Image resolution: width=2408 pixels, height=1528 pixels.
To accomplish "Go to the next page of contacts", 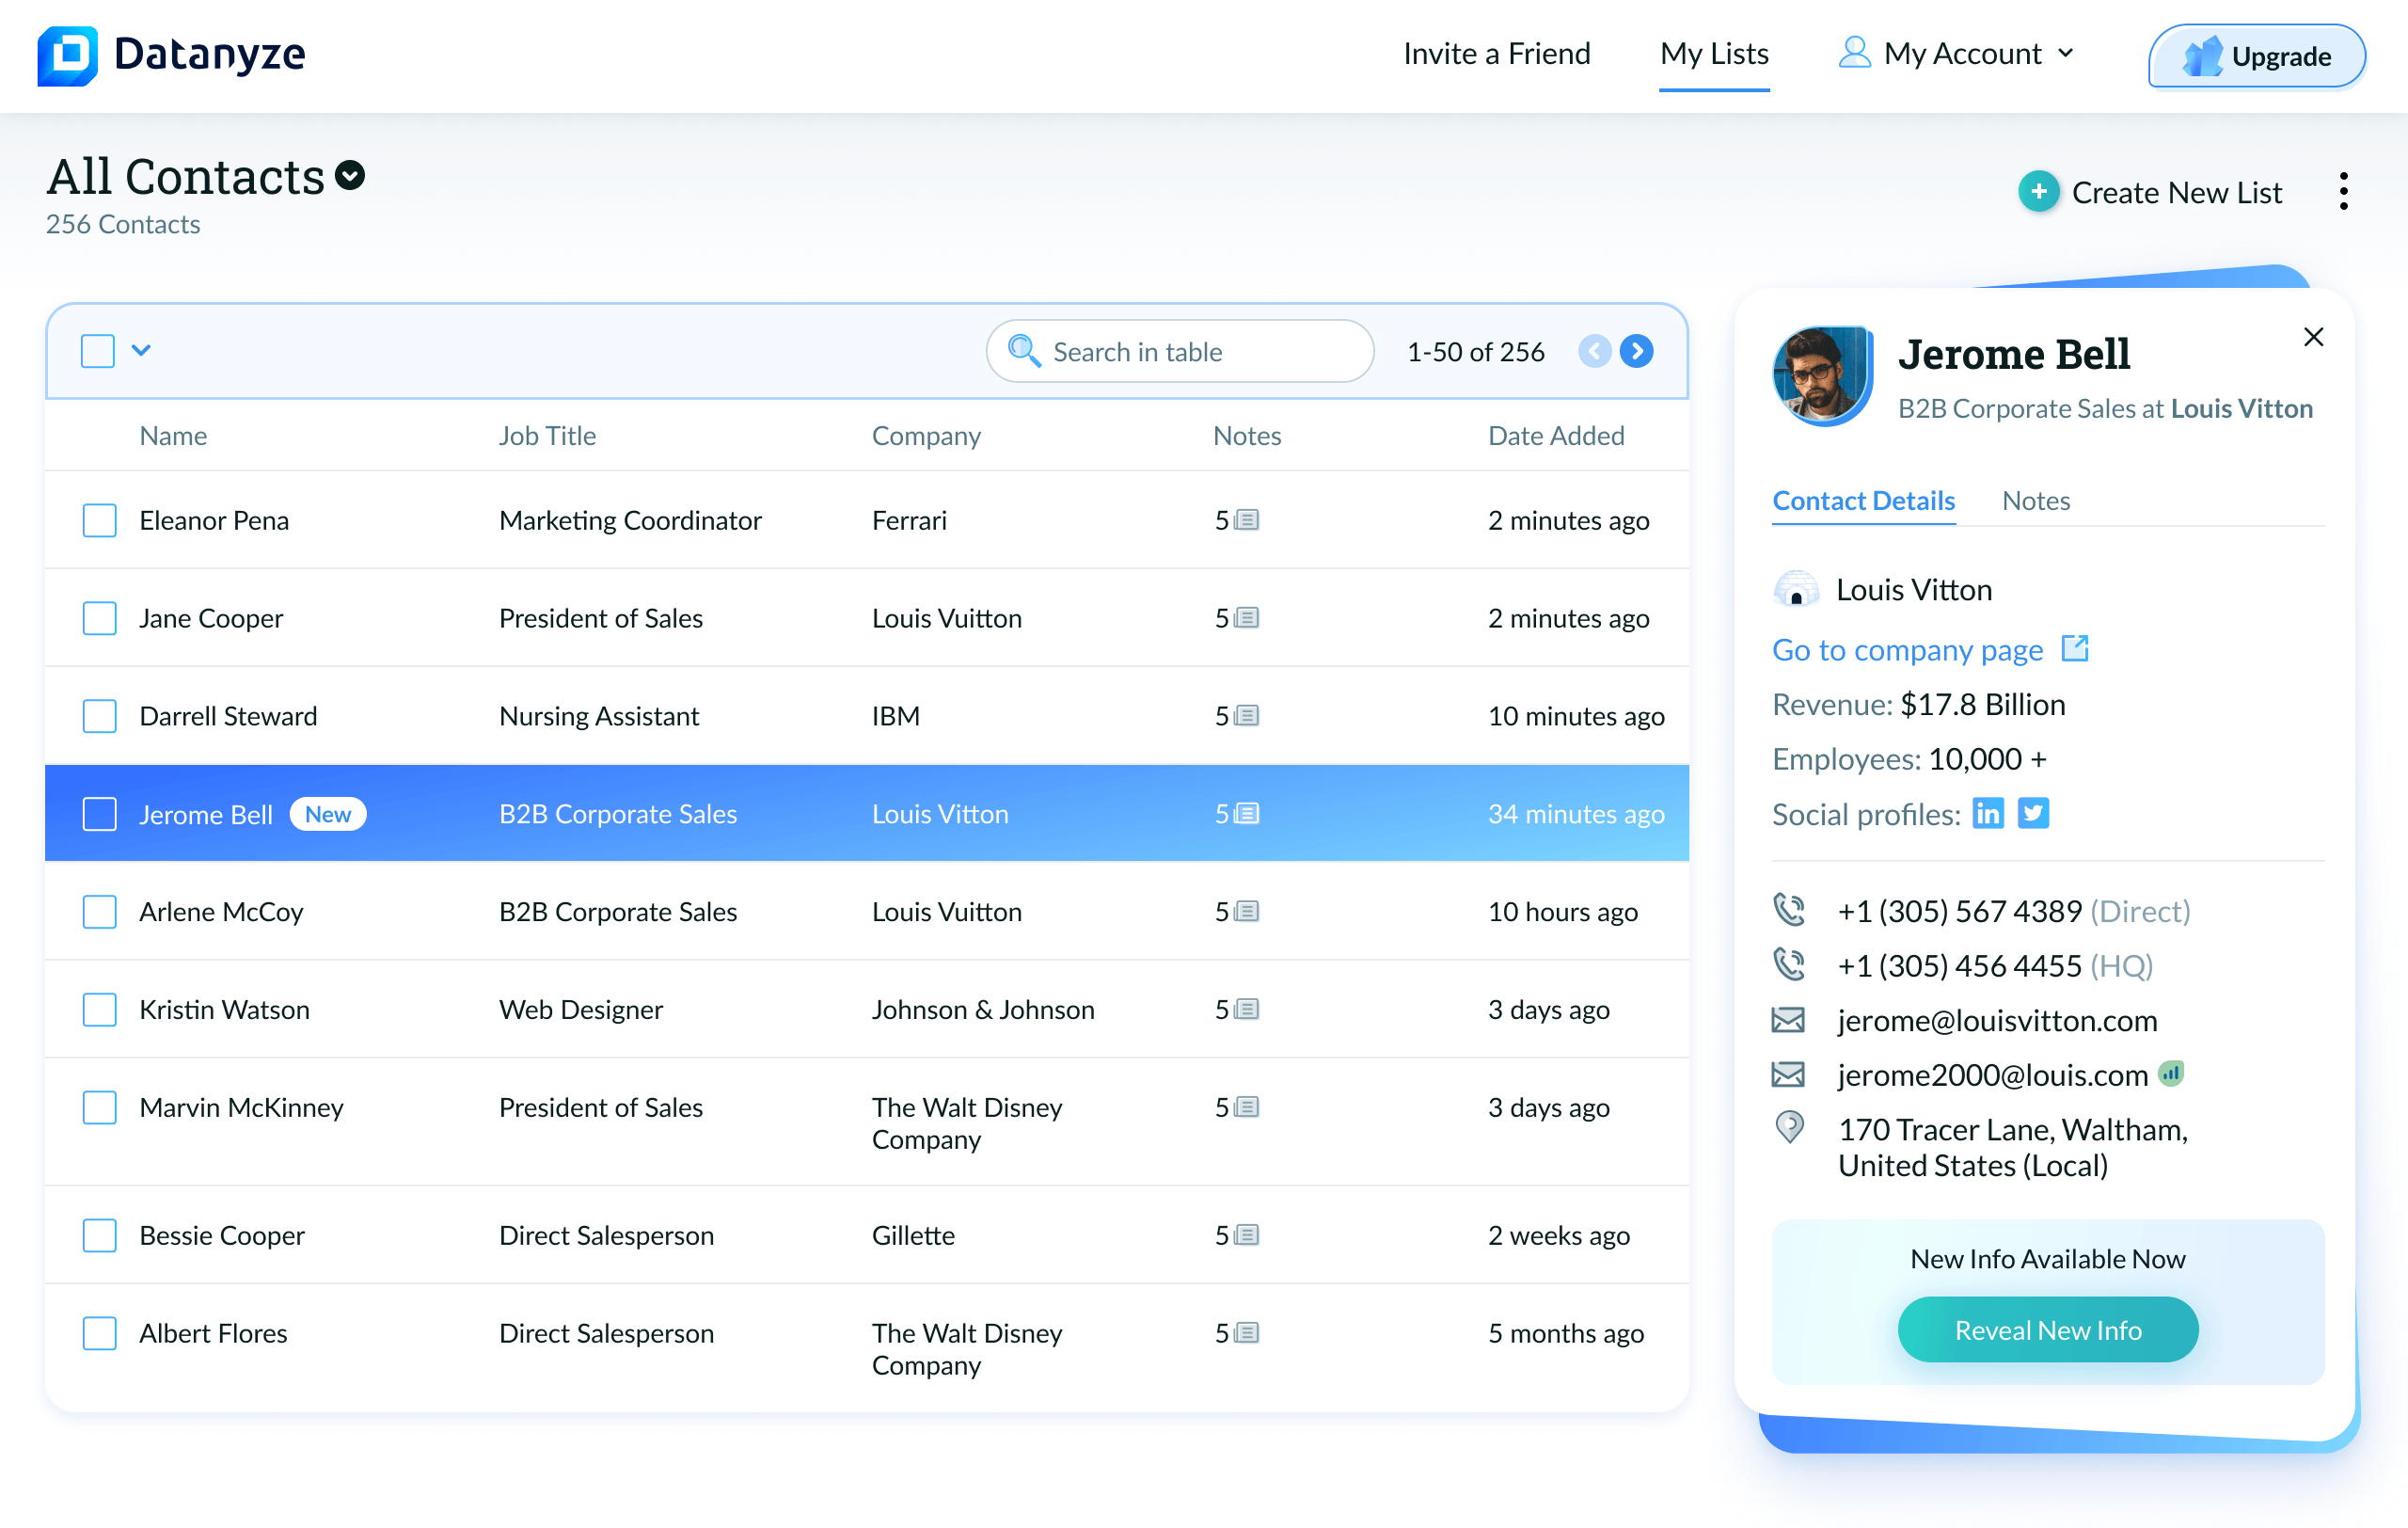I will [1636, 351].
